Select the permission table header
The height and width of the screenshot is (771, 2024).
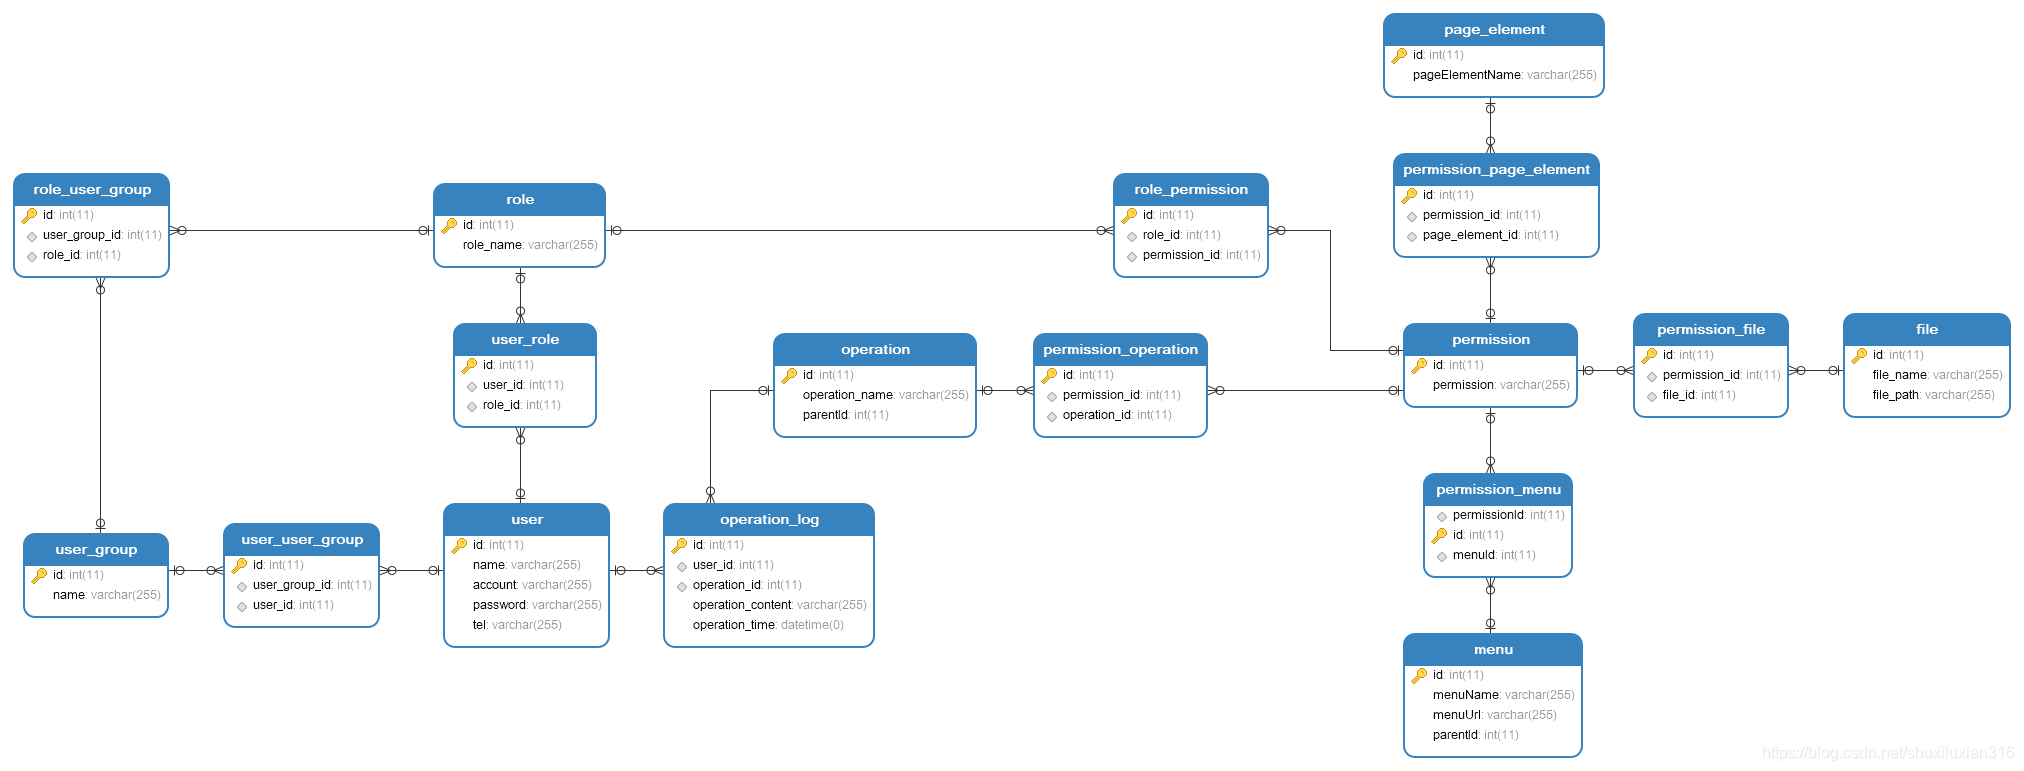1491,340
